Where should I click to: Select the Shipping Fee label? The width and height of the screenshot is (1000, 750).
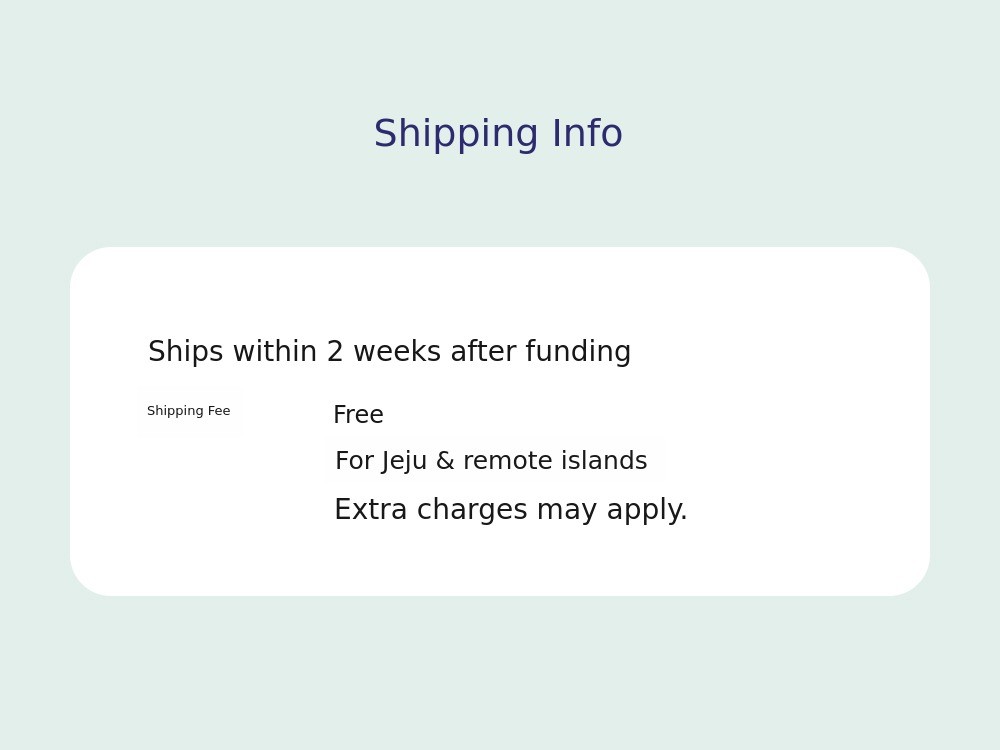pos(188,411)
